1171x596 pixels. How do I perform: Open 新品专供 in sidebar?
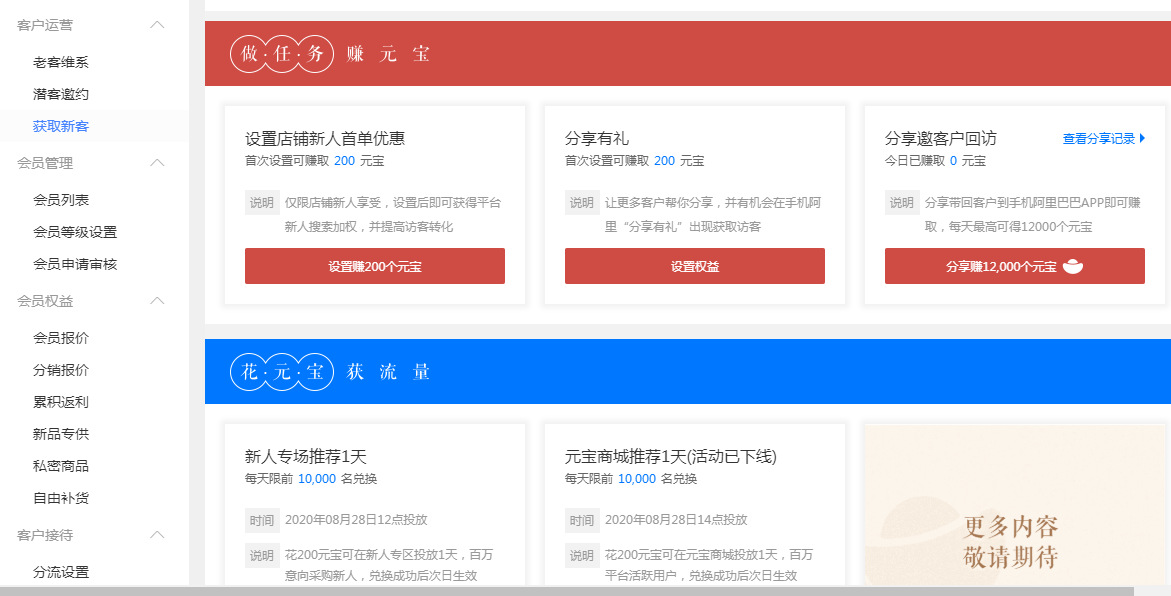(60, 434)
